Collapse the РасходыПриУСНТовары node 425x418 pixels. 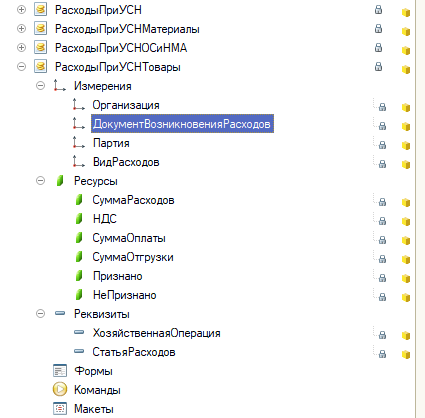pos(21,67)
